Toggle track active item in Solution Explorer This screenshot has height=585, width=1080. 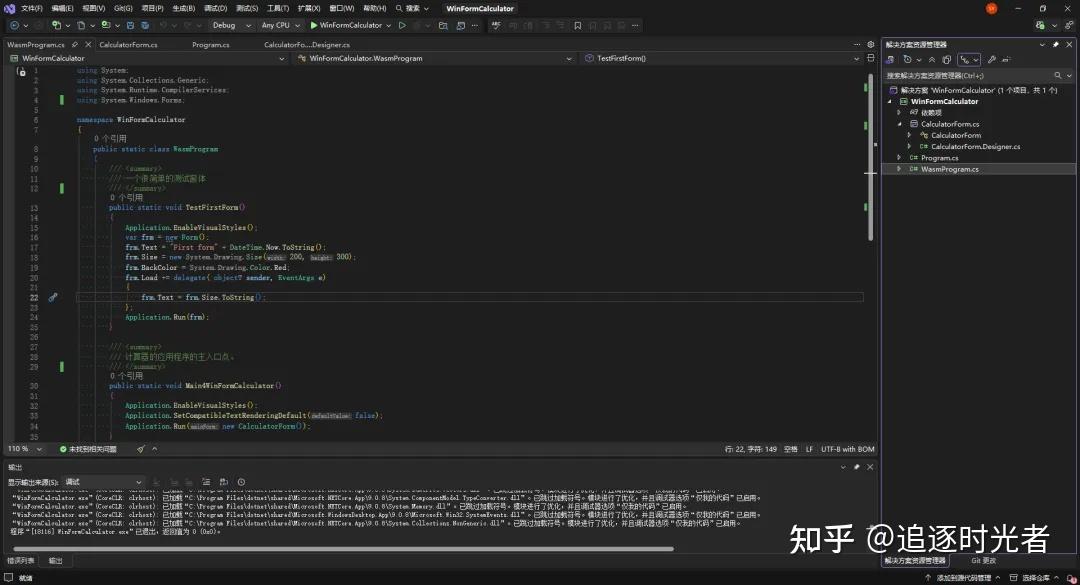click(x=968, y=60)
